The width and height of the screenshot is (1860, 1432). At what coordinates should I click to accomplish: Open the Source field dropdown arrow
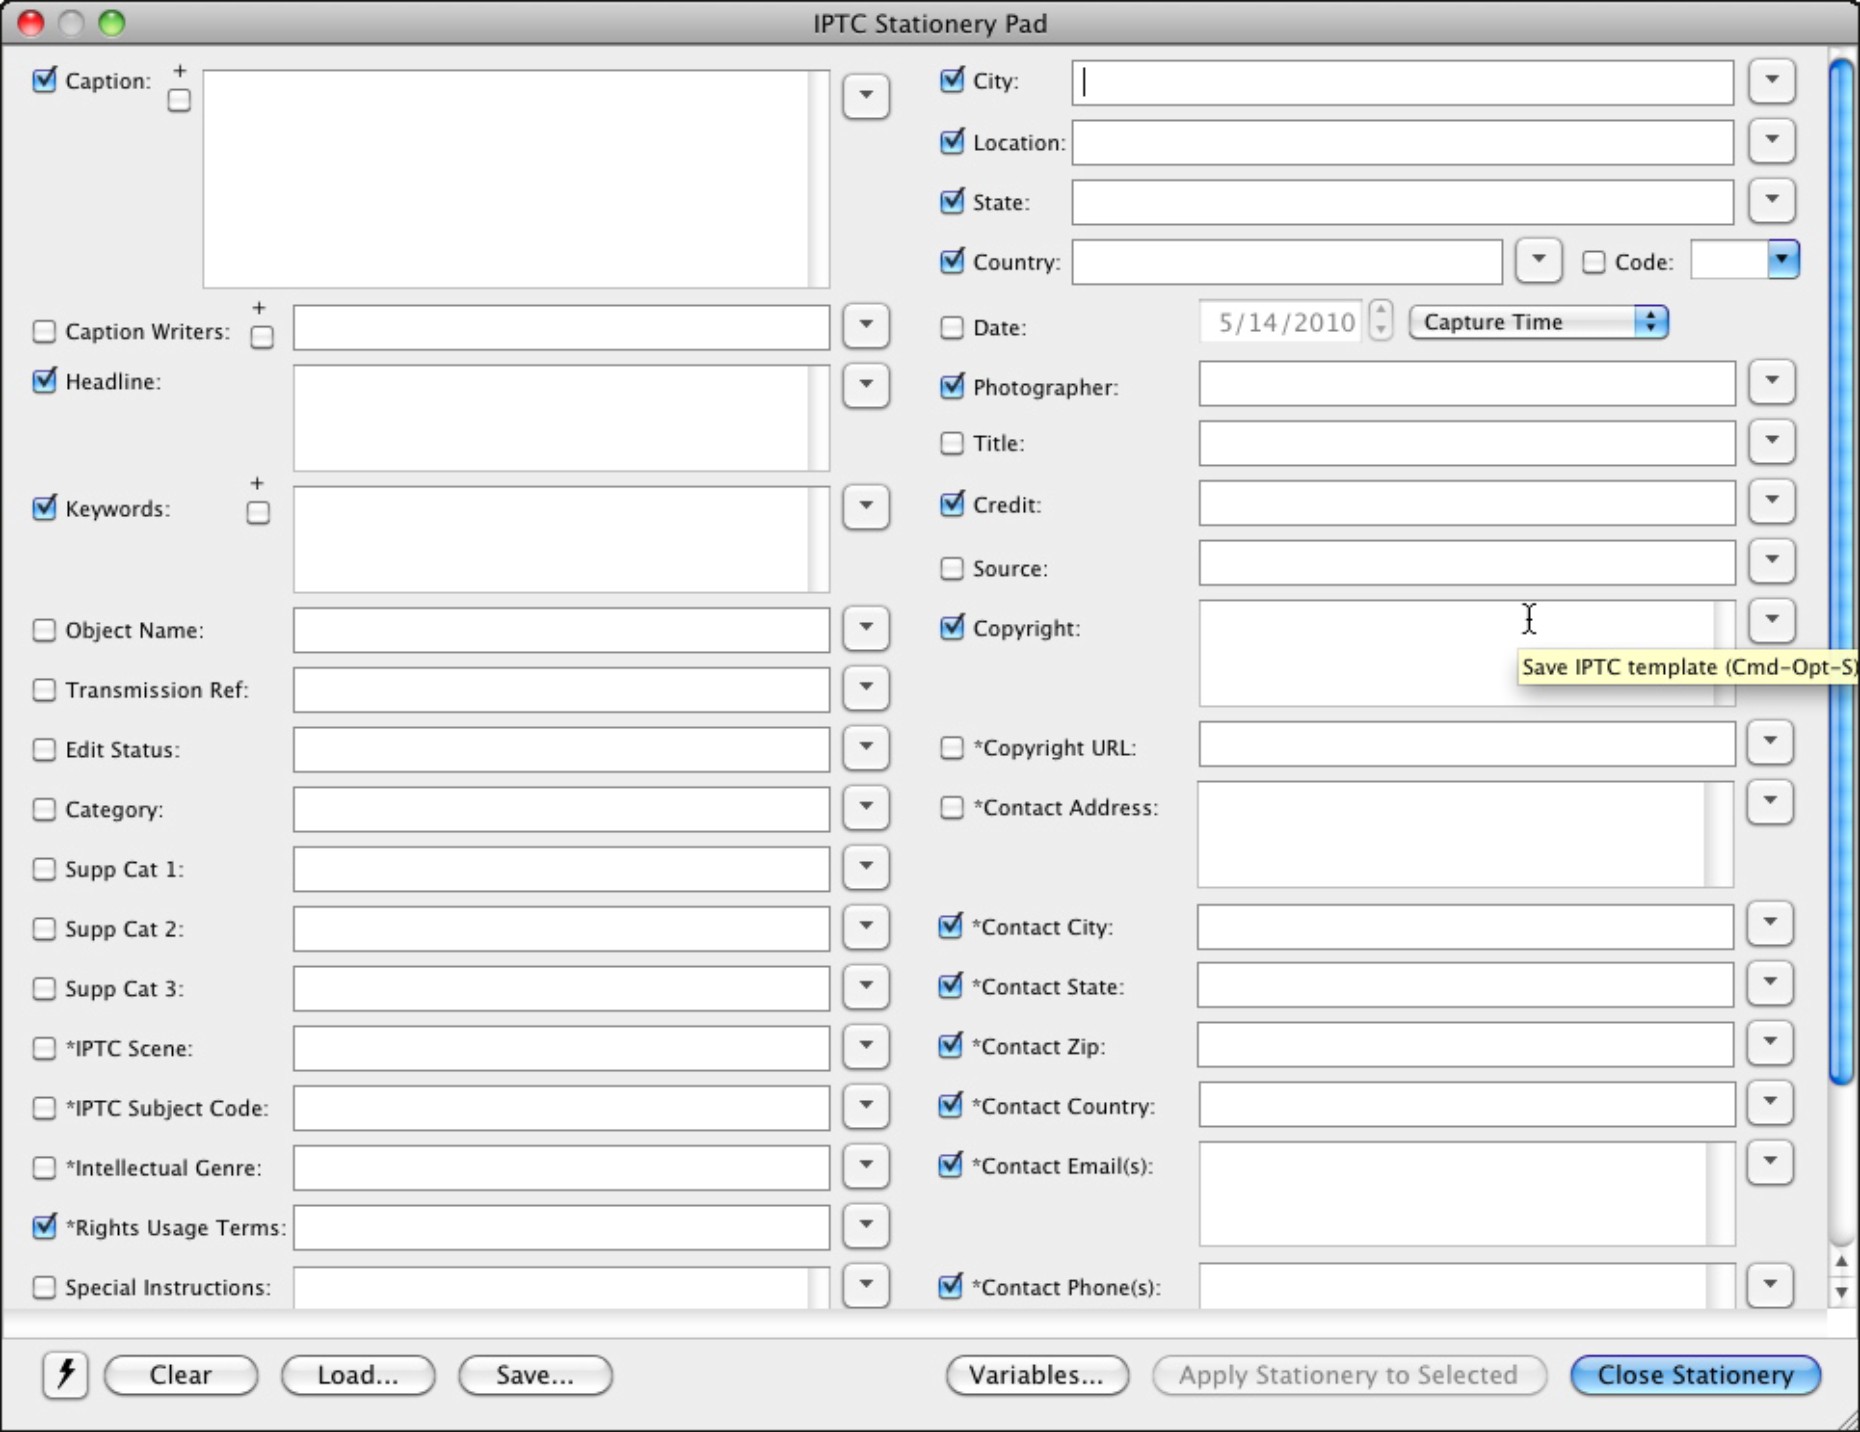click(1772, 560)
